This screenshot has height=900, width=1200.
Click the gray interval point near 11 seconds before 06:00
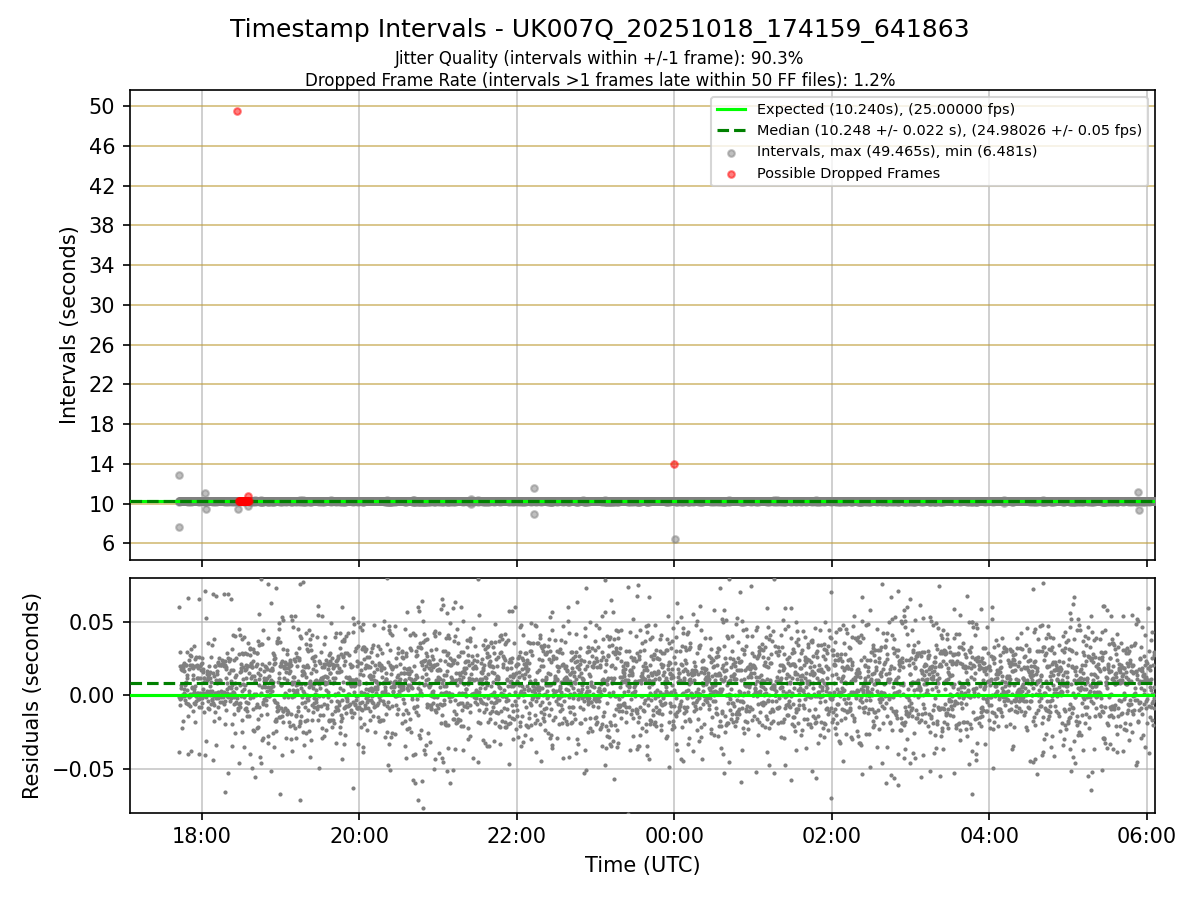[x=1138, y=492]
